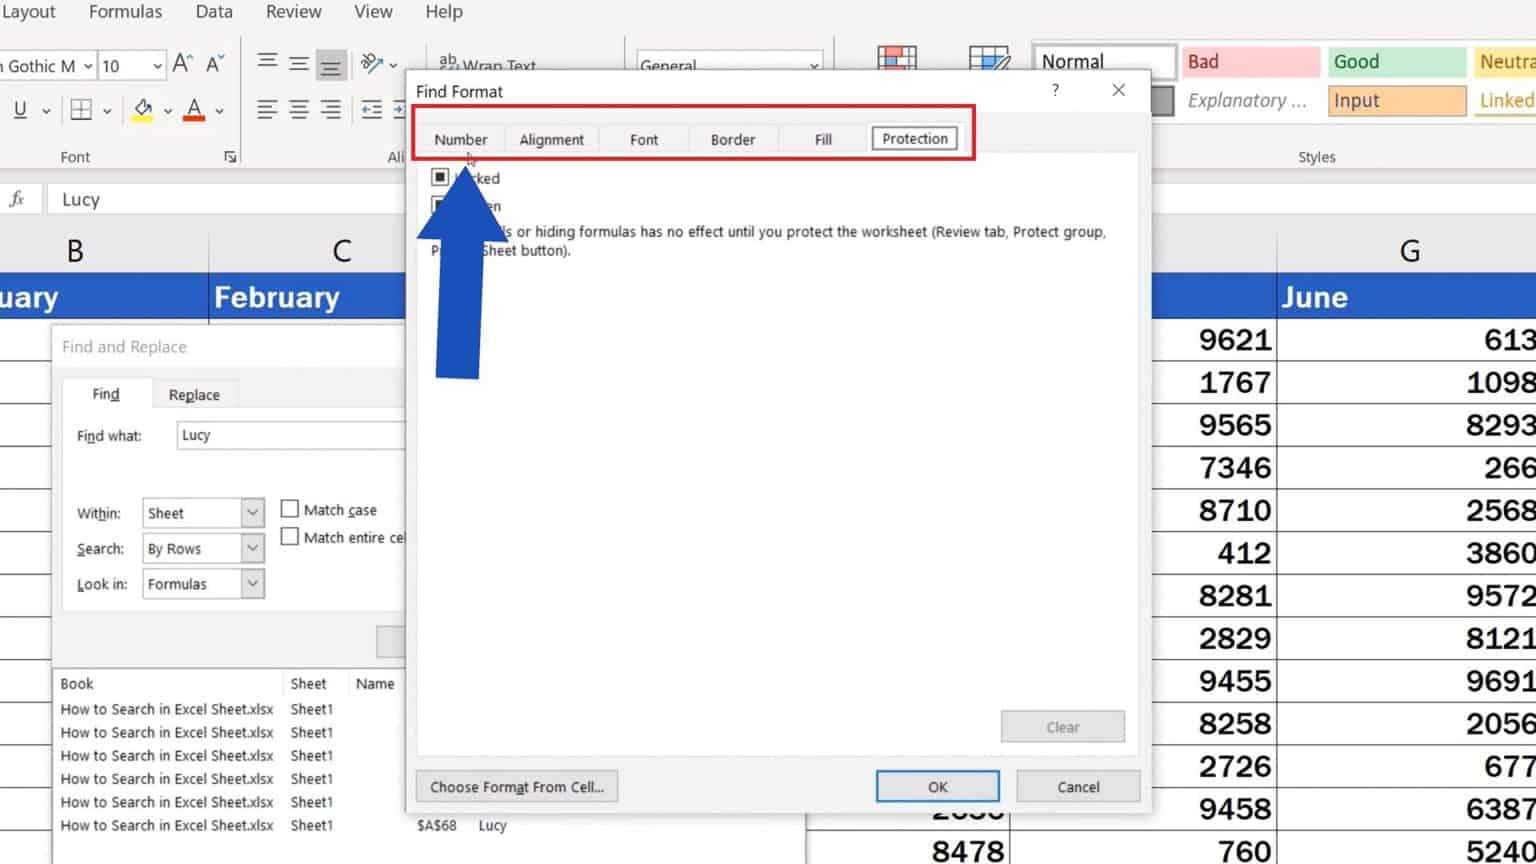Enable the Locked checkbox in Find Format
1536x864 pixels.
[440, 177]
